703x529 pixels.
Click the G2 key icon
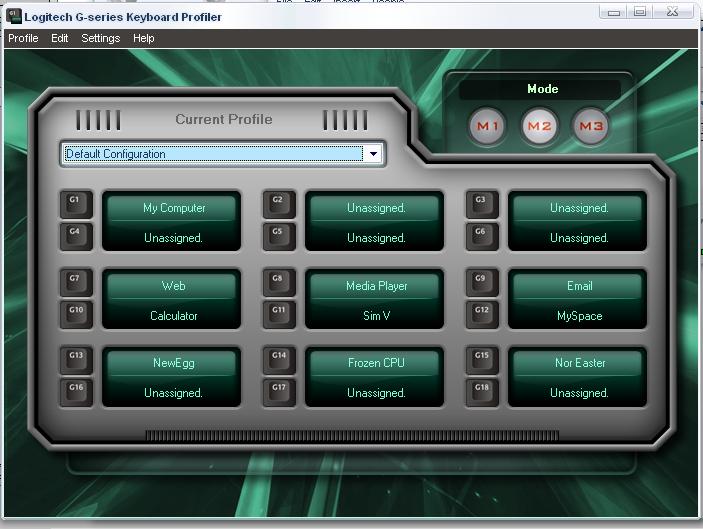click(x=279, y=204)
